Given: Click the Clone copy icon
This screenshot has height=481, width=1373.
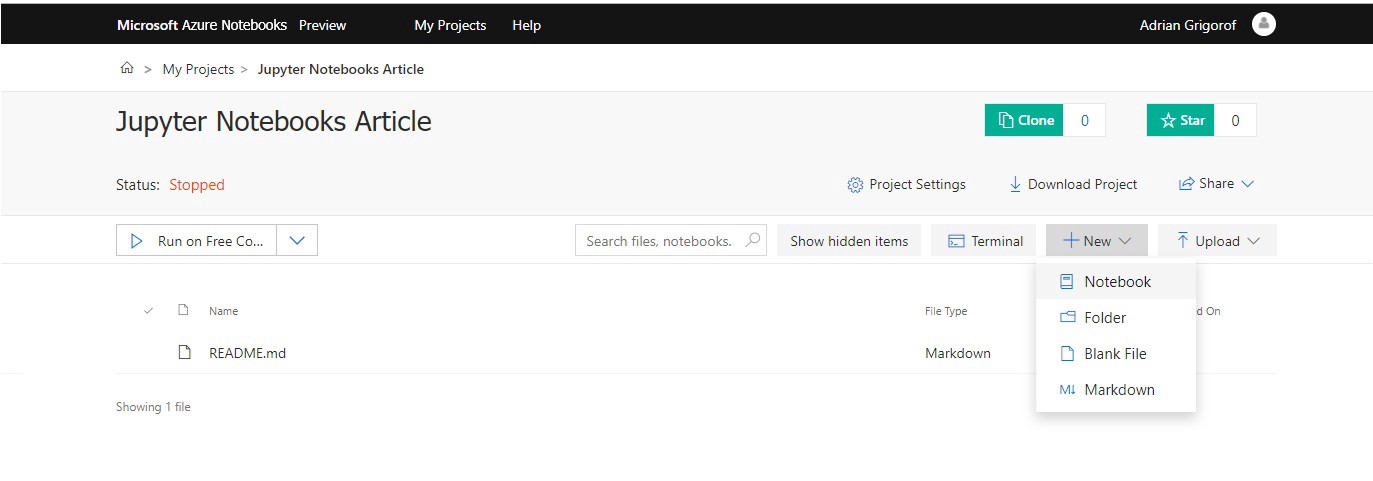Looking at the screenshot, I should pyautogui.click(x=1006, y=120).
